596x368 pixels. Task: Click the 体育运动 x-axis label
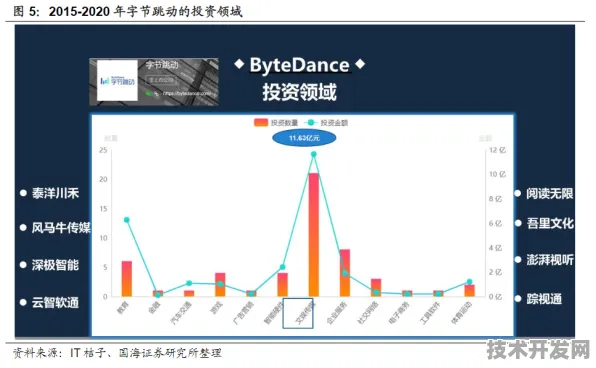click(x=461, y=312)
